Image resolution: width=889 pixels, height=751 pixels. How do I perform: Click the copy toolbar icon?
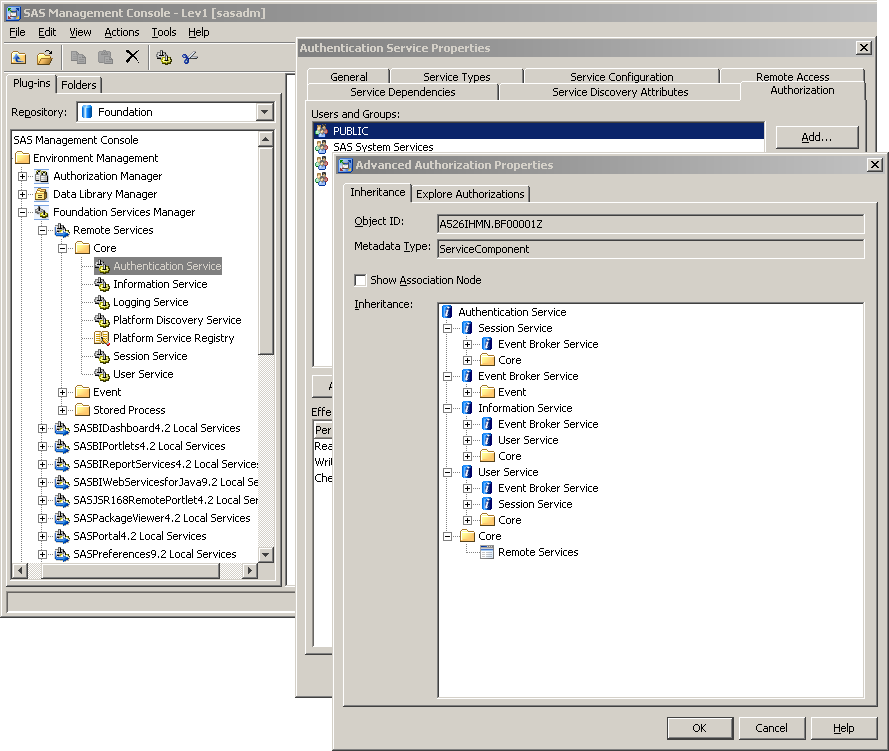click(78, 57)
